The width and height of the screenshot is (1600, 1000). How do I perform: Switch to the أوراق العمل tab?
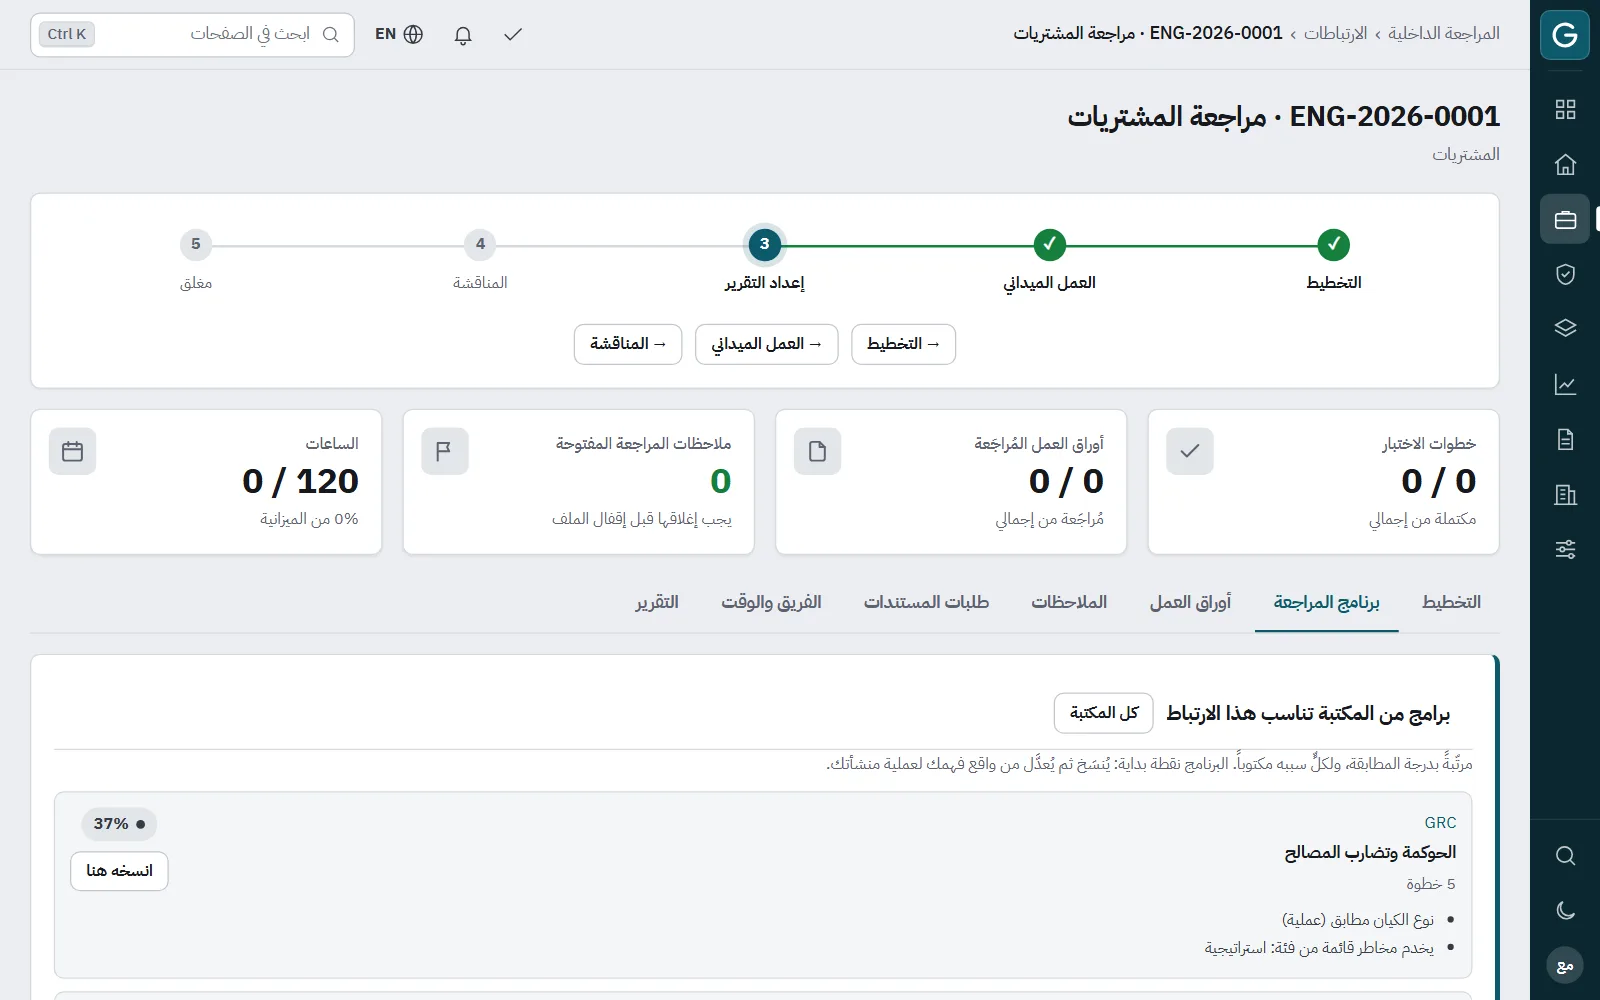[1190, 602]
